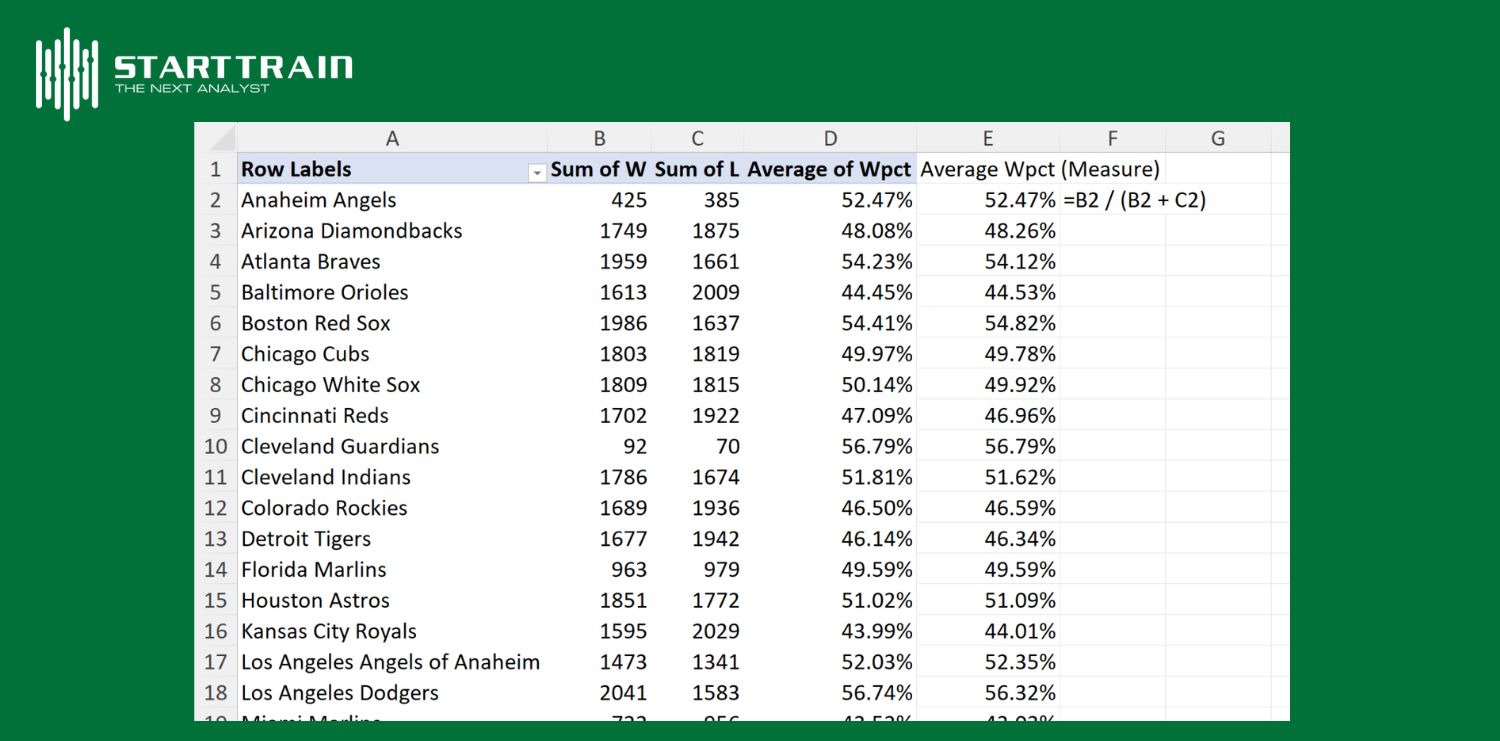Select column C header
Viewport: 1500px width, 741px height.
[697, 139]
